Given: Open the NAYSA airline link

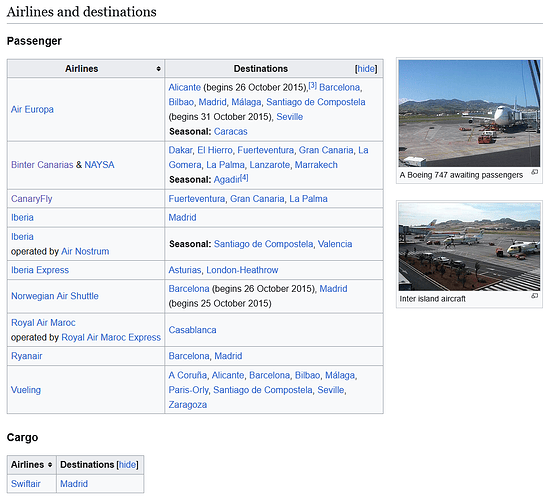Looking at the screenshot, I should [99, 165].
